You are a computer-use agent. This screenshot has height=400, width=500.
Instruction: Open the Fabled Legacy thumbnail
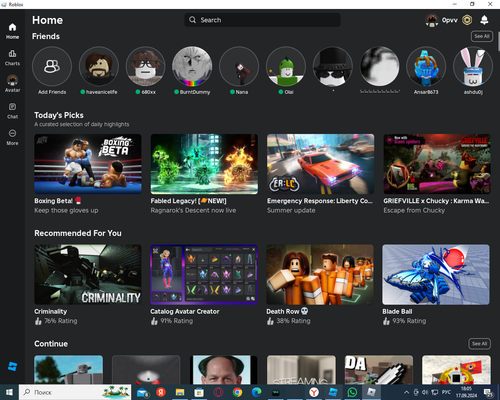tap(204, 164)
